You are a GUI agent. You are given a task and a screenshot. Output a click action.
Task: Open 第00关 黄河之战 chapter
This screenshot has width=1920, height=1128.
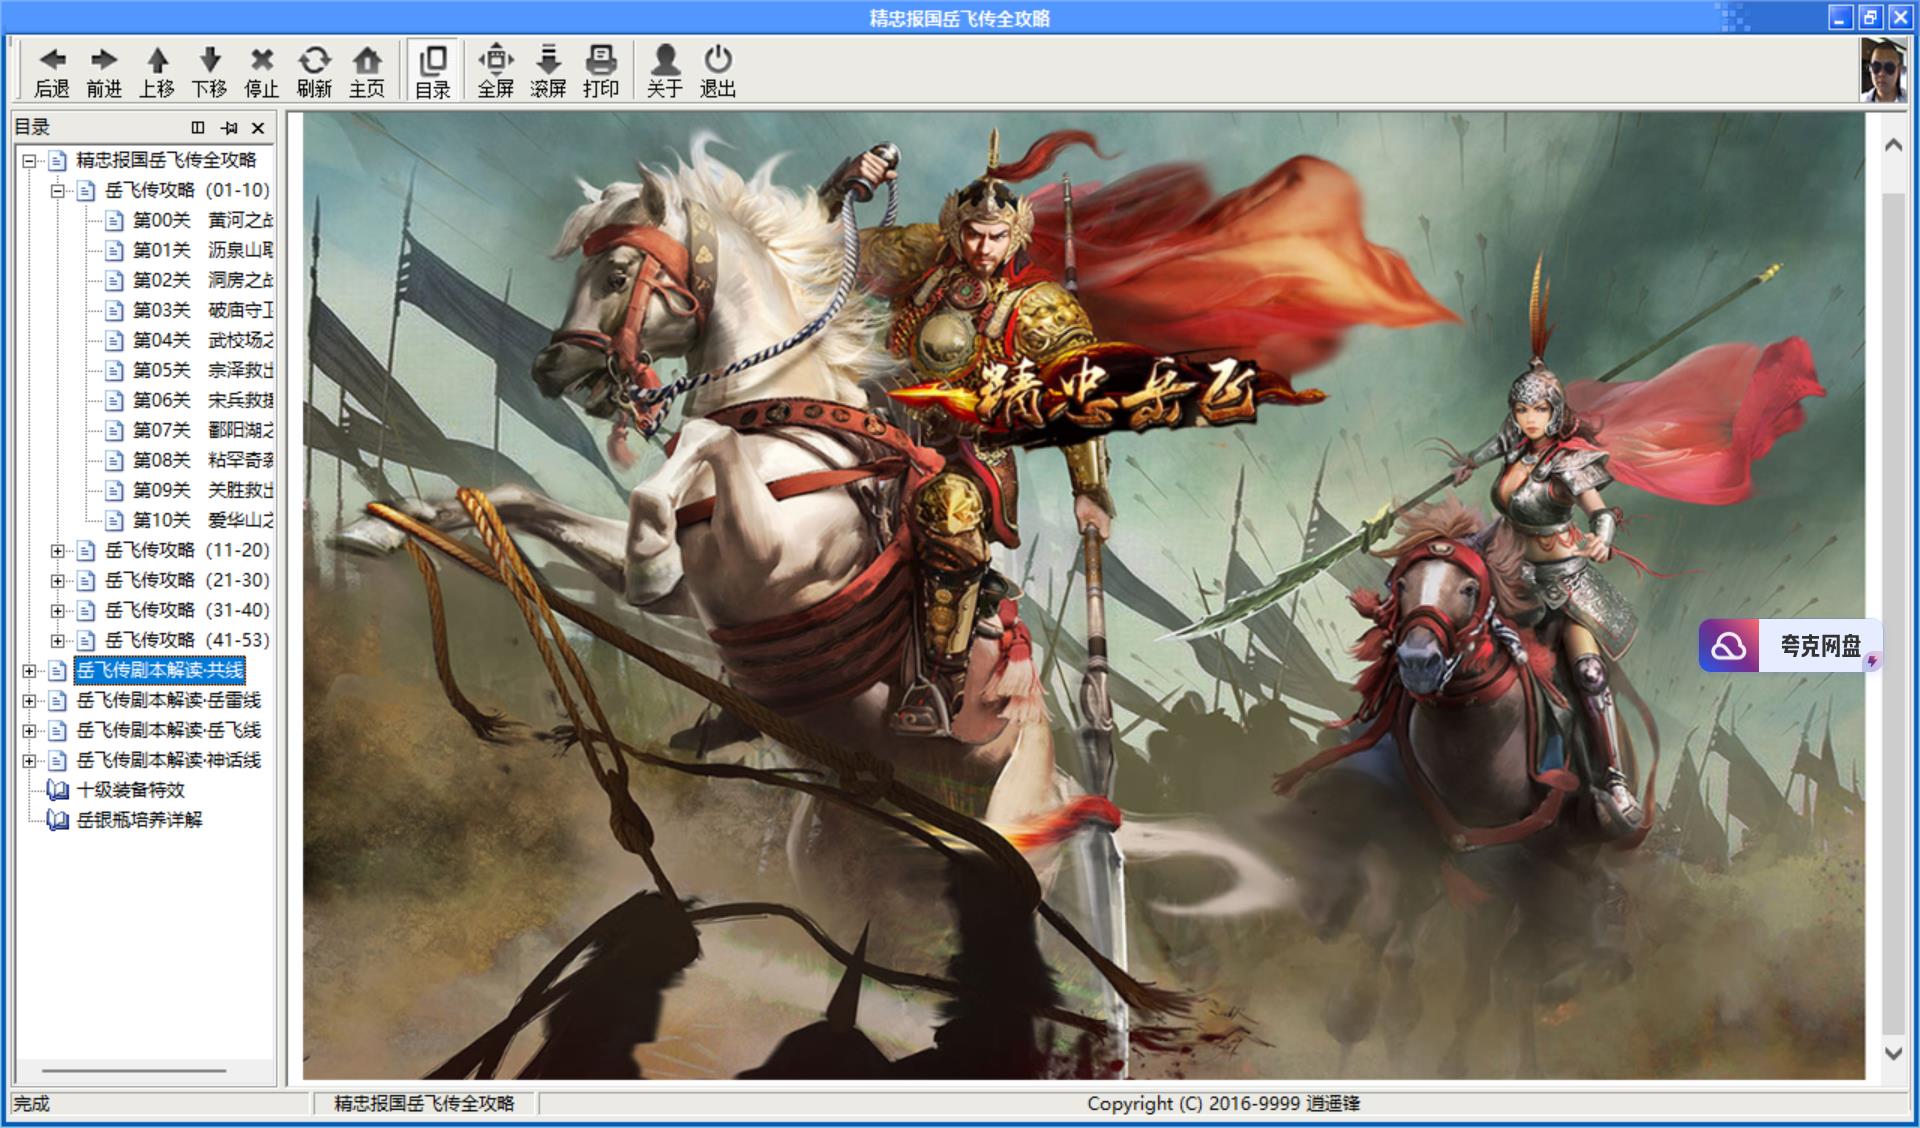pos(203,220)
